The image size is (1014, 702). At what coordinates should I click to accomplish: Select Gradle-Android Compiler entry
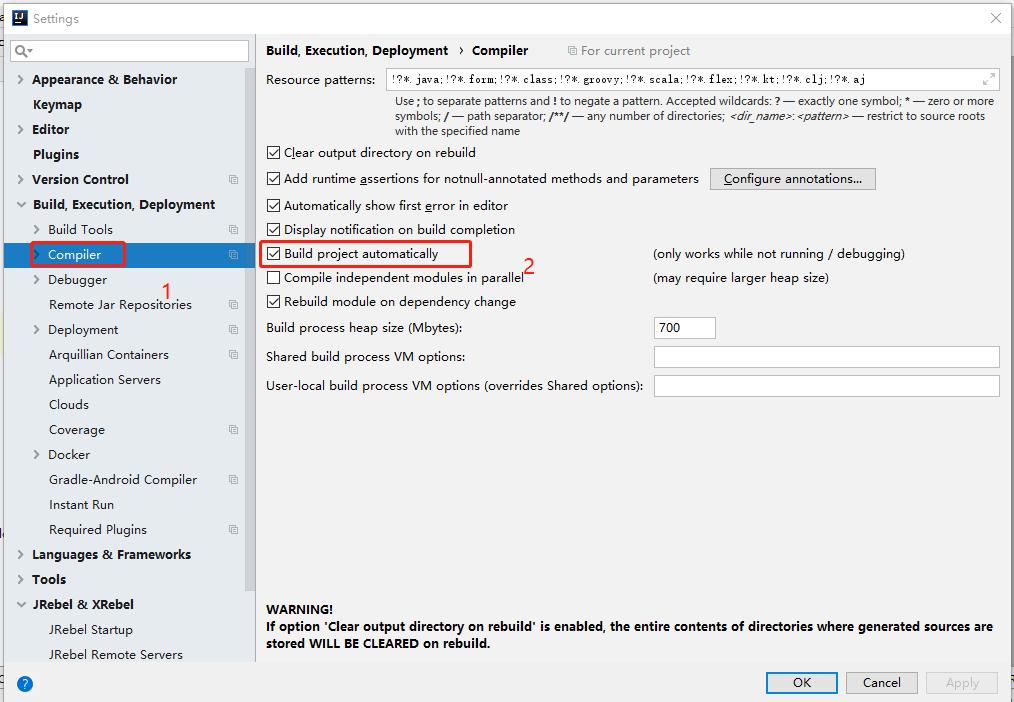pyautogui.click(x=123, y=480)
